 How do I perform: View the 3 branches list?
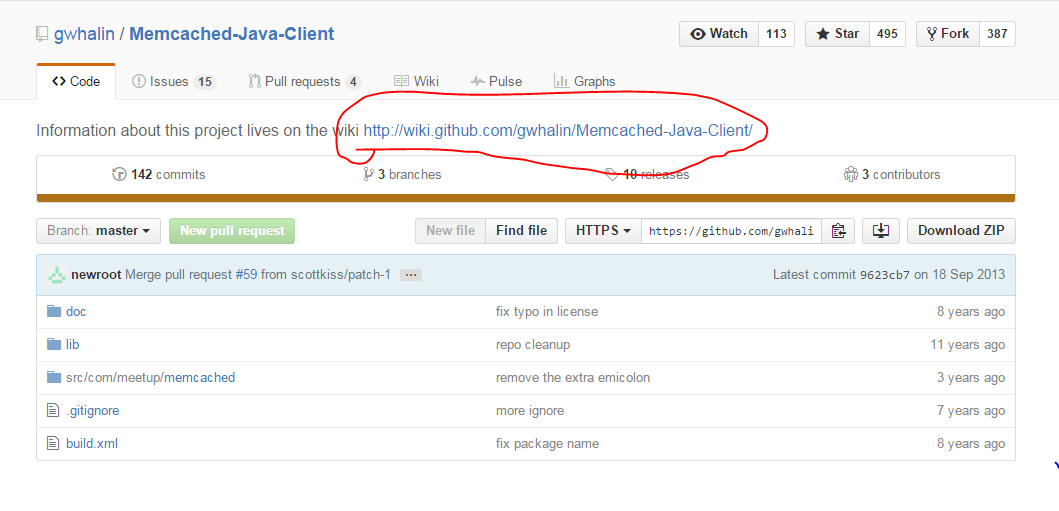coord(402,175)
